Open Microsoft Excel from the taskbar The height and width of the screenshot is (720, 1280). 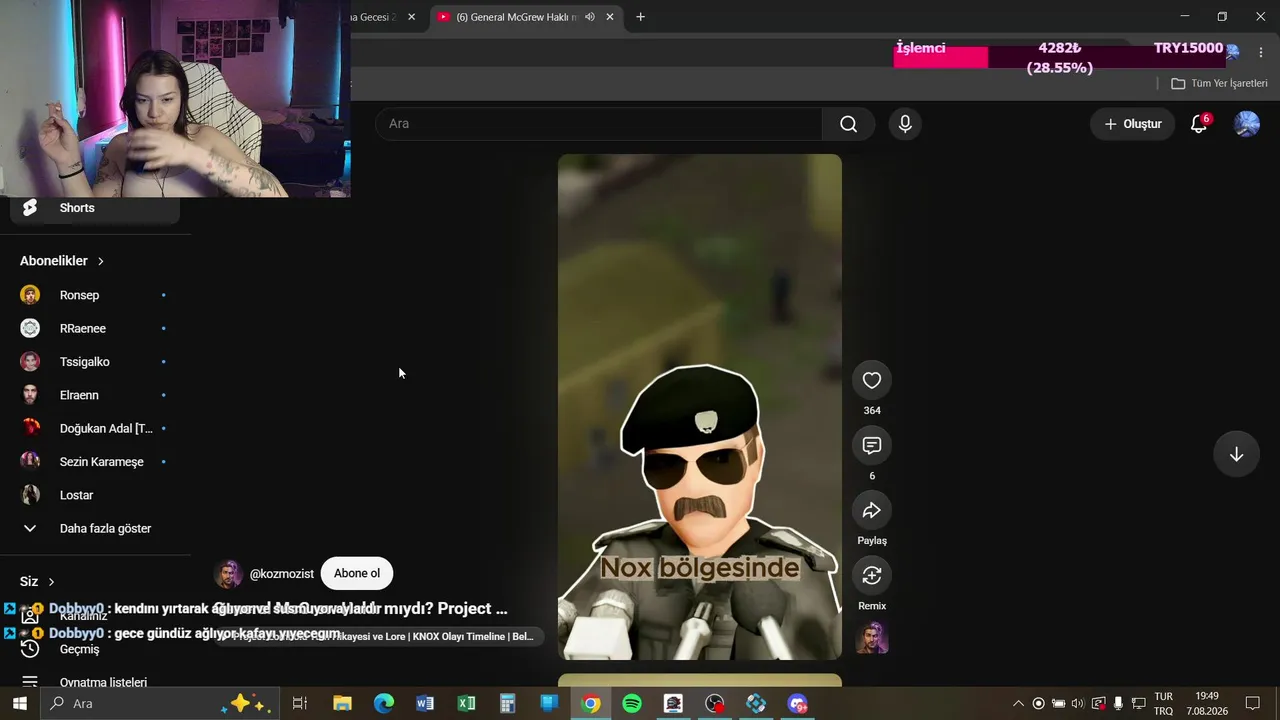pos(466,704)
